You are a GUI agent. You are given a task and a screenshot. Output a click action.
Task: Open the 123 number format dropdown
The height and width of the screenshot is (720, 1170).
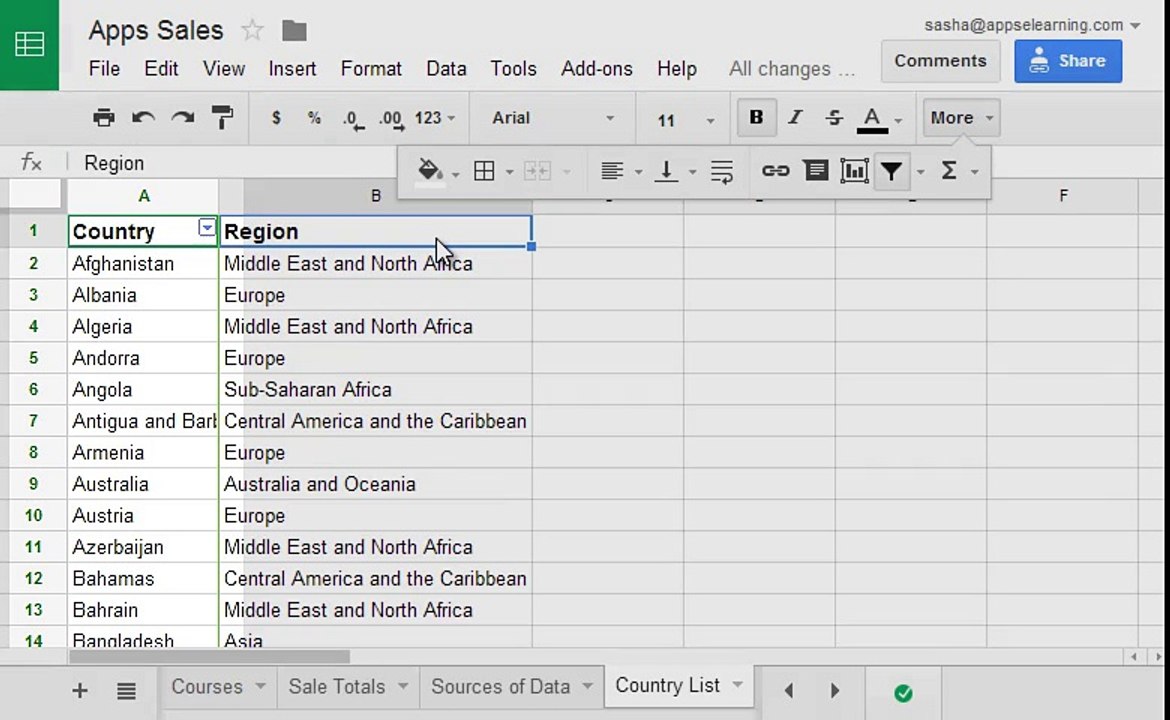[x=434, y=118]
